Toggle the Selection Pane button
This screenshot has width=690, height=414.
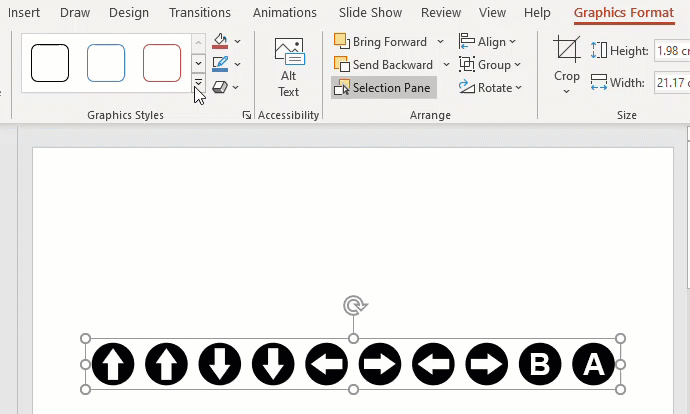[x=383, y=88]
